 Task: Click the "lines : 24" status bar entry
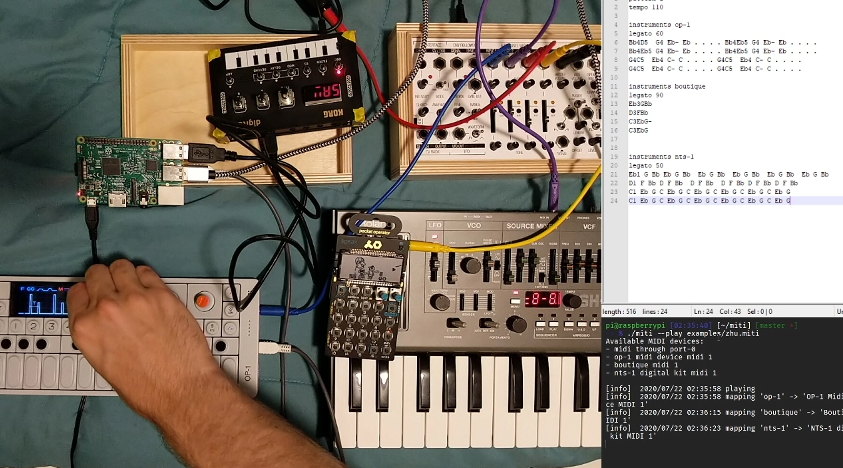click(654, 311)
